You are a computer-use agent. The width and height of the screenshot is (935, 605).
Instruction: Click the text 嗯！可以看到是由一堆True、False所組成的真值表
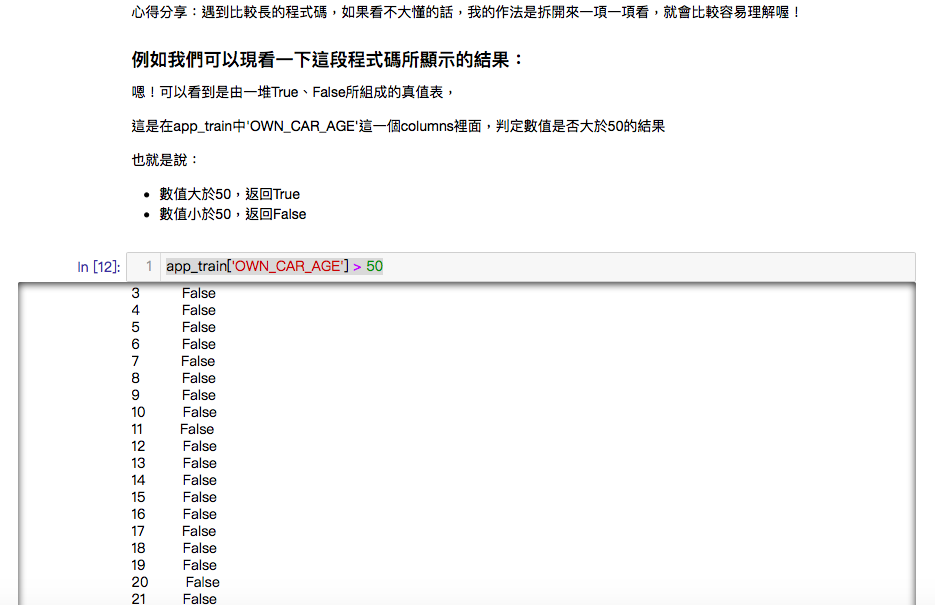click(293, 92)
